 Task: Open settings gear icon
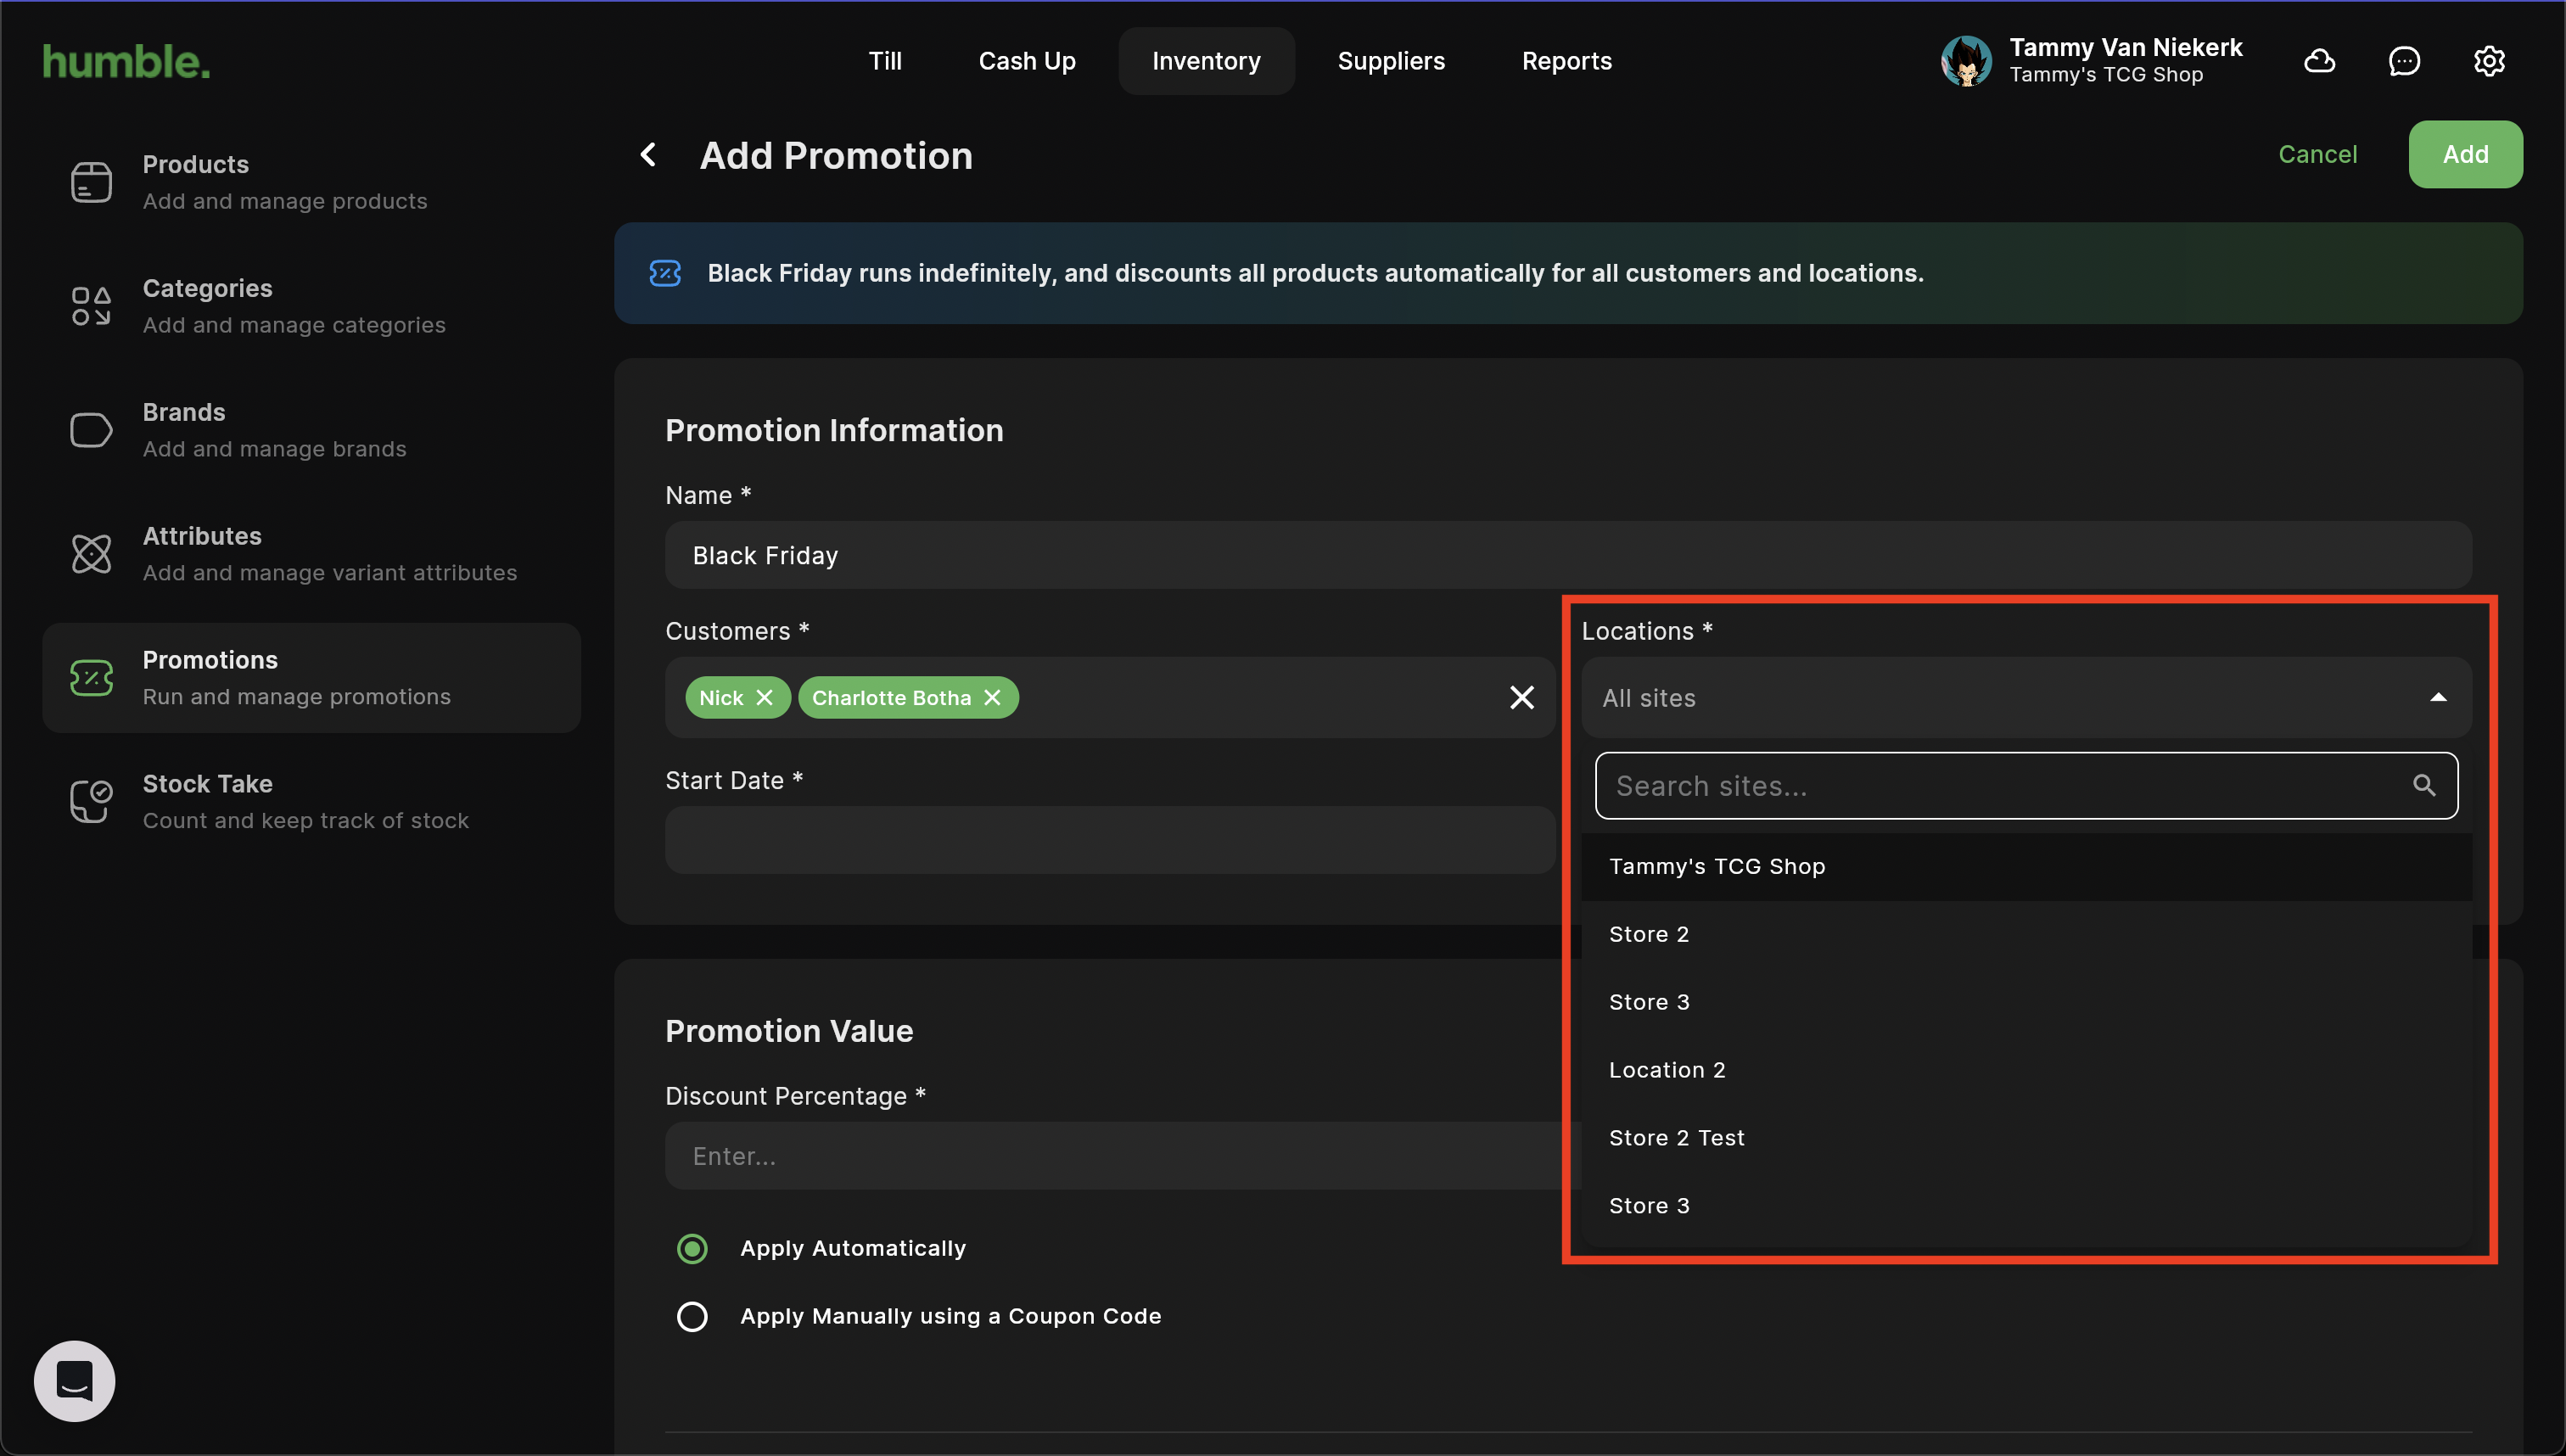click(2489, 61)
